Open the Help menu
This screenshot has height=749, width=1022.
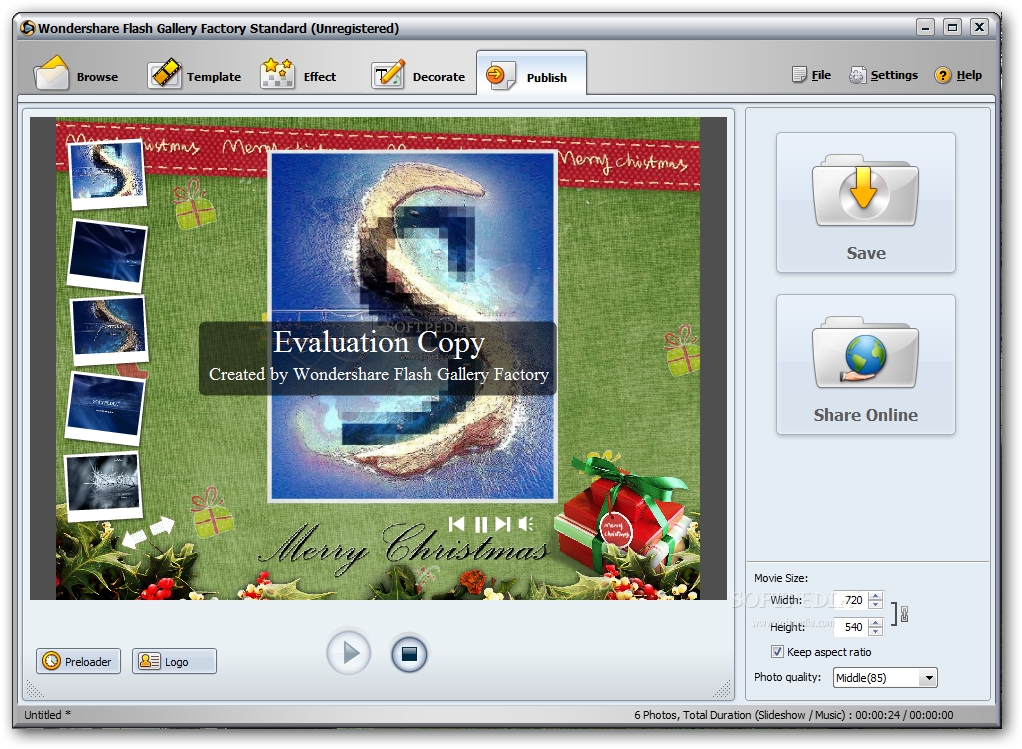tap(958, 75)
